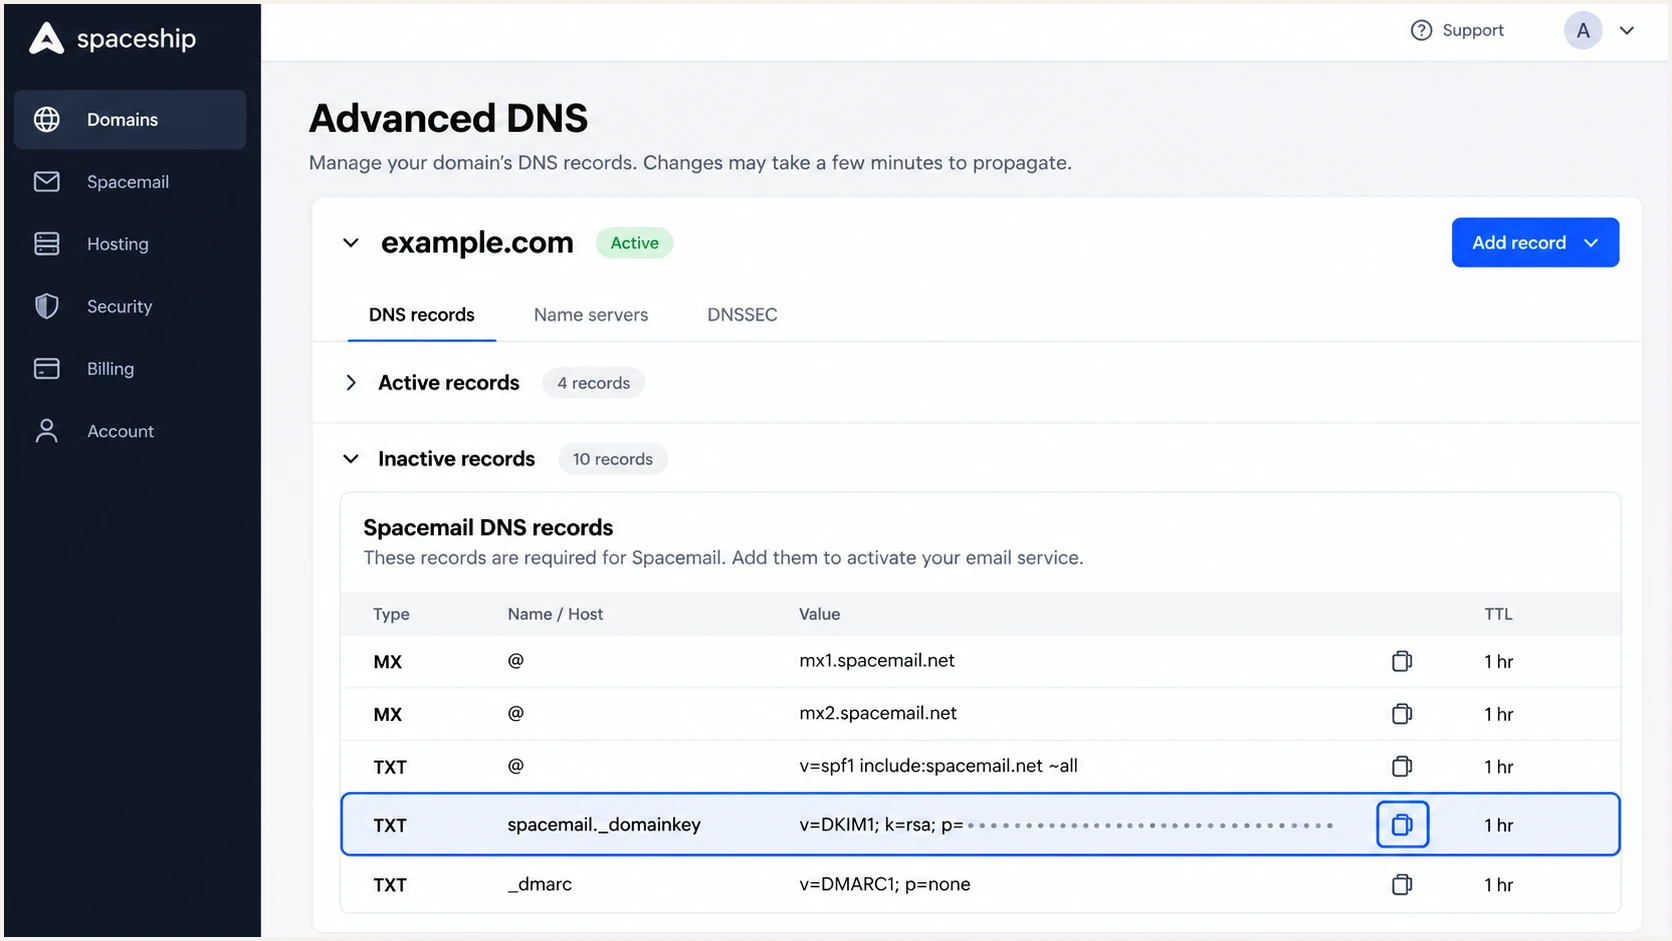This screenshot has width=1672, height=941.
Task: Click the TTL column header
Action: pyautogui.click(x=1498, y=614)
